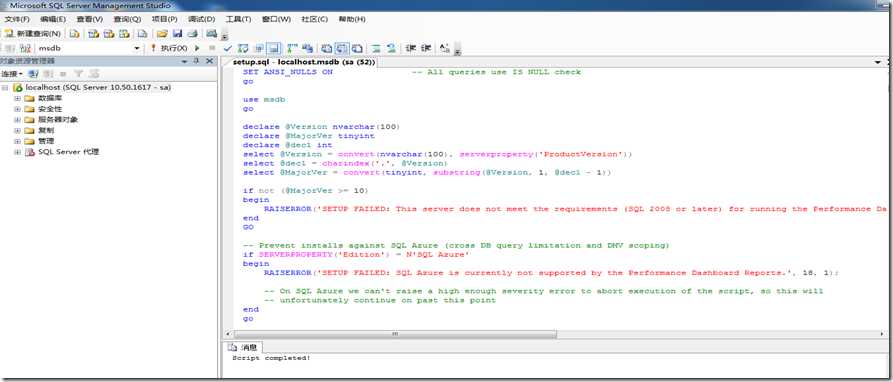Viewport: 893px width, 382px height.
Task: Click the New Query (新建查询) button
Action: tap(32, 34)
